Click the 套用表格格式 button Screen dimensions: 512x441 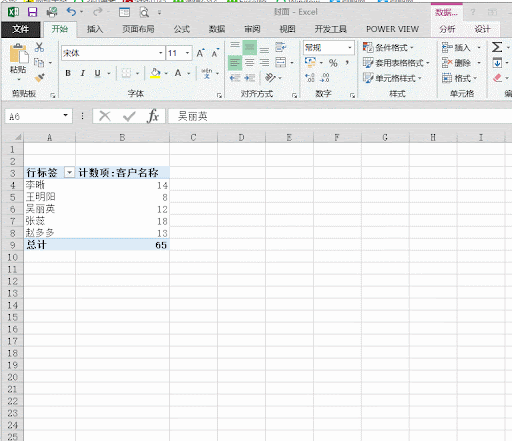[396, 63]
